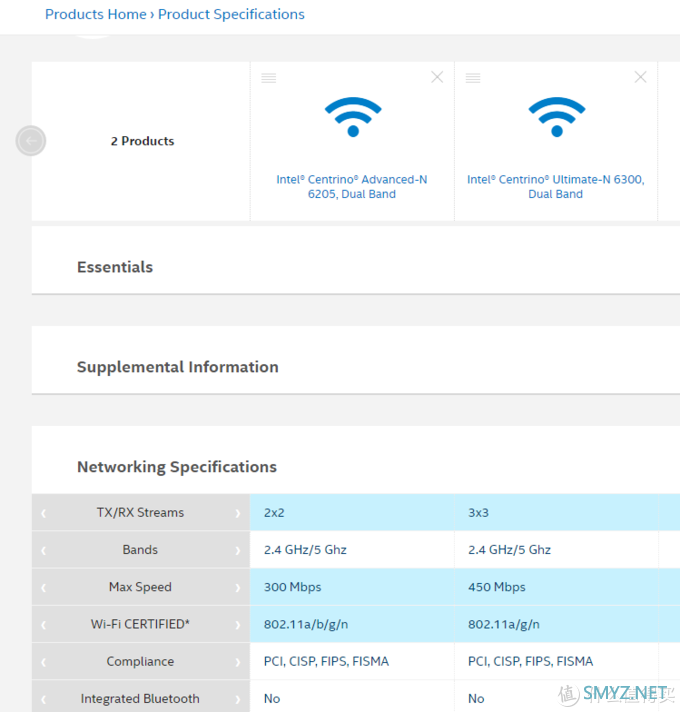Image resolution: width=680 pixels, height=712 pixels.
Task: Click right chevron on Bands row
Action: [237, 550]
